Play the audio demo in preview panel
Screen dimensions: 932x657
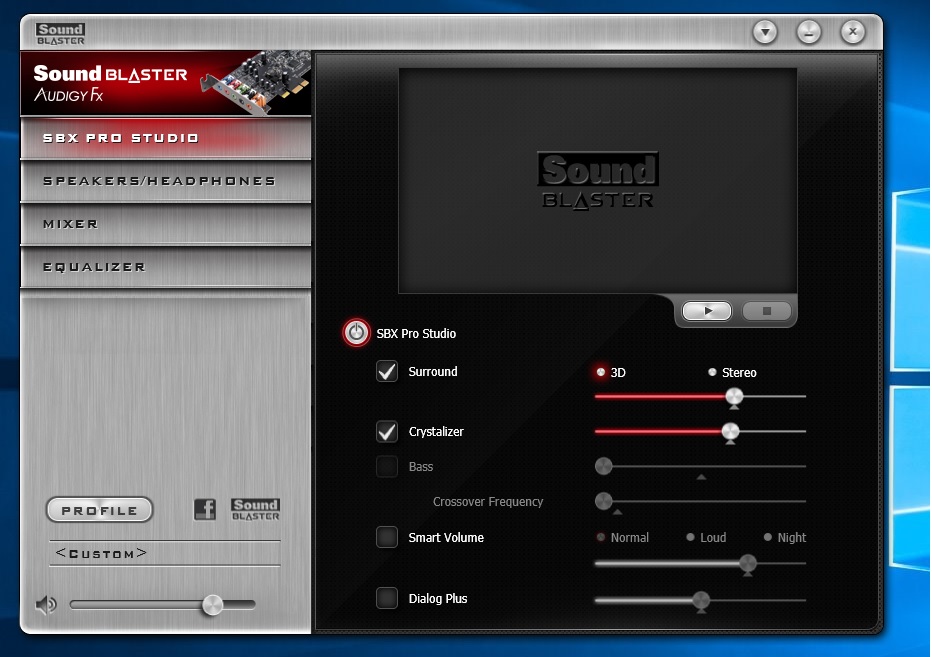point(707,311)
